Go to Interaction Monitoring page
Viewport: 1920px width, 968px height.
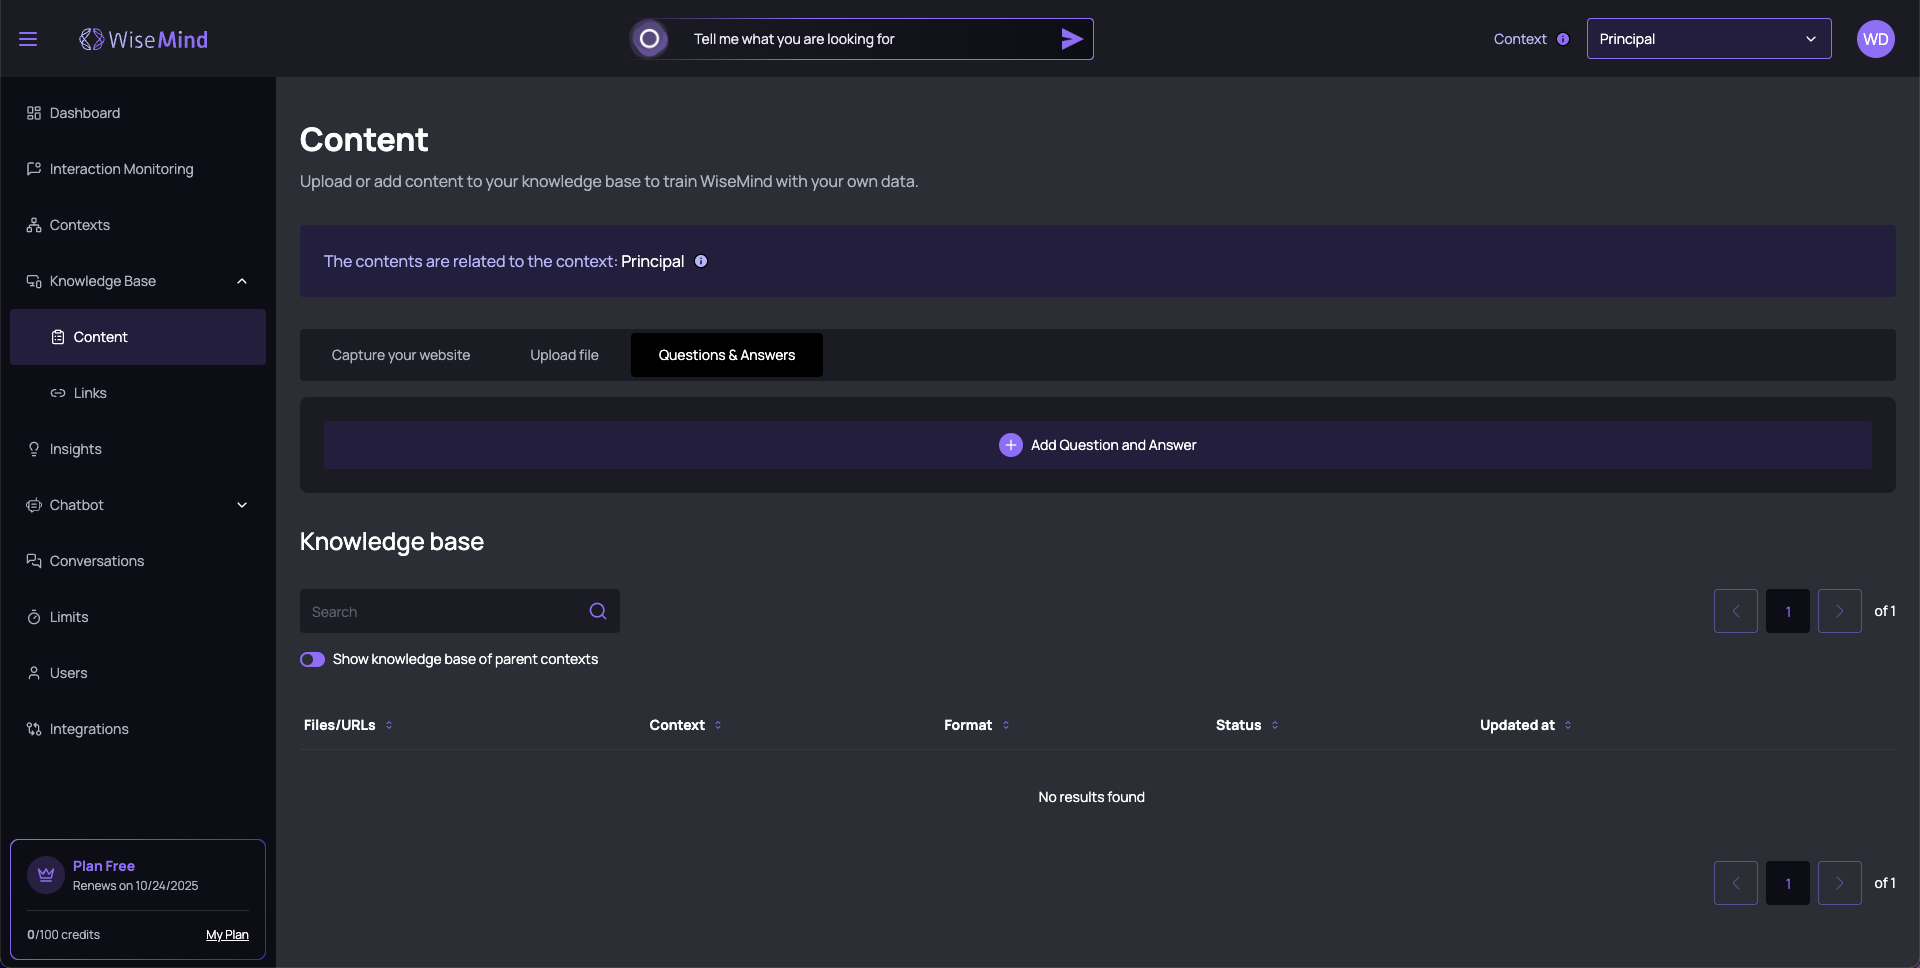click(x=121, y=169)
